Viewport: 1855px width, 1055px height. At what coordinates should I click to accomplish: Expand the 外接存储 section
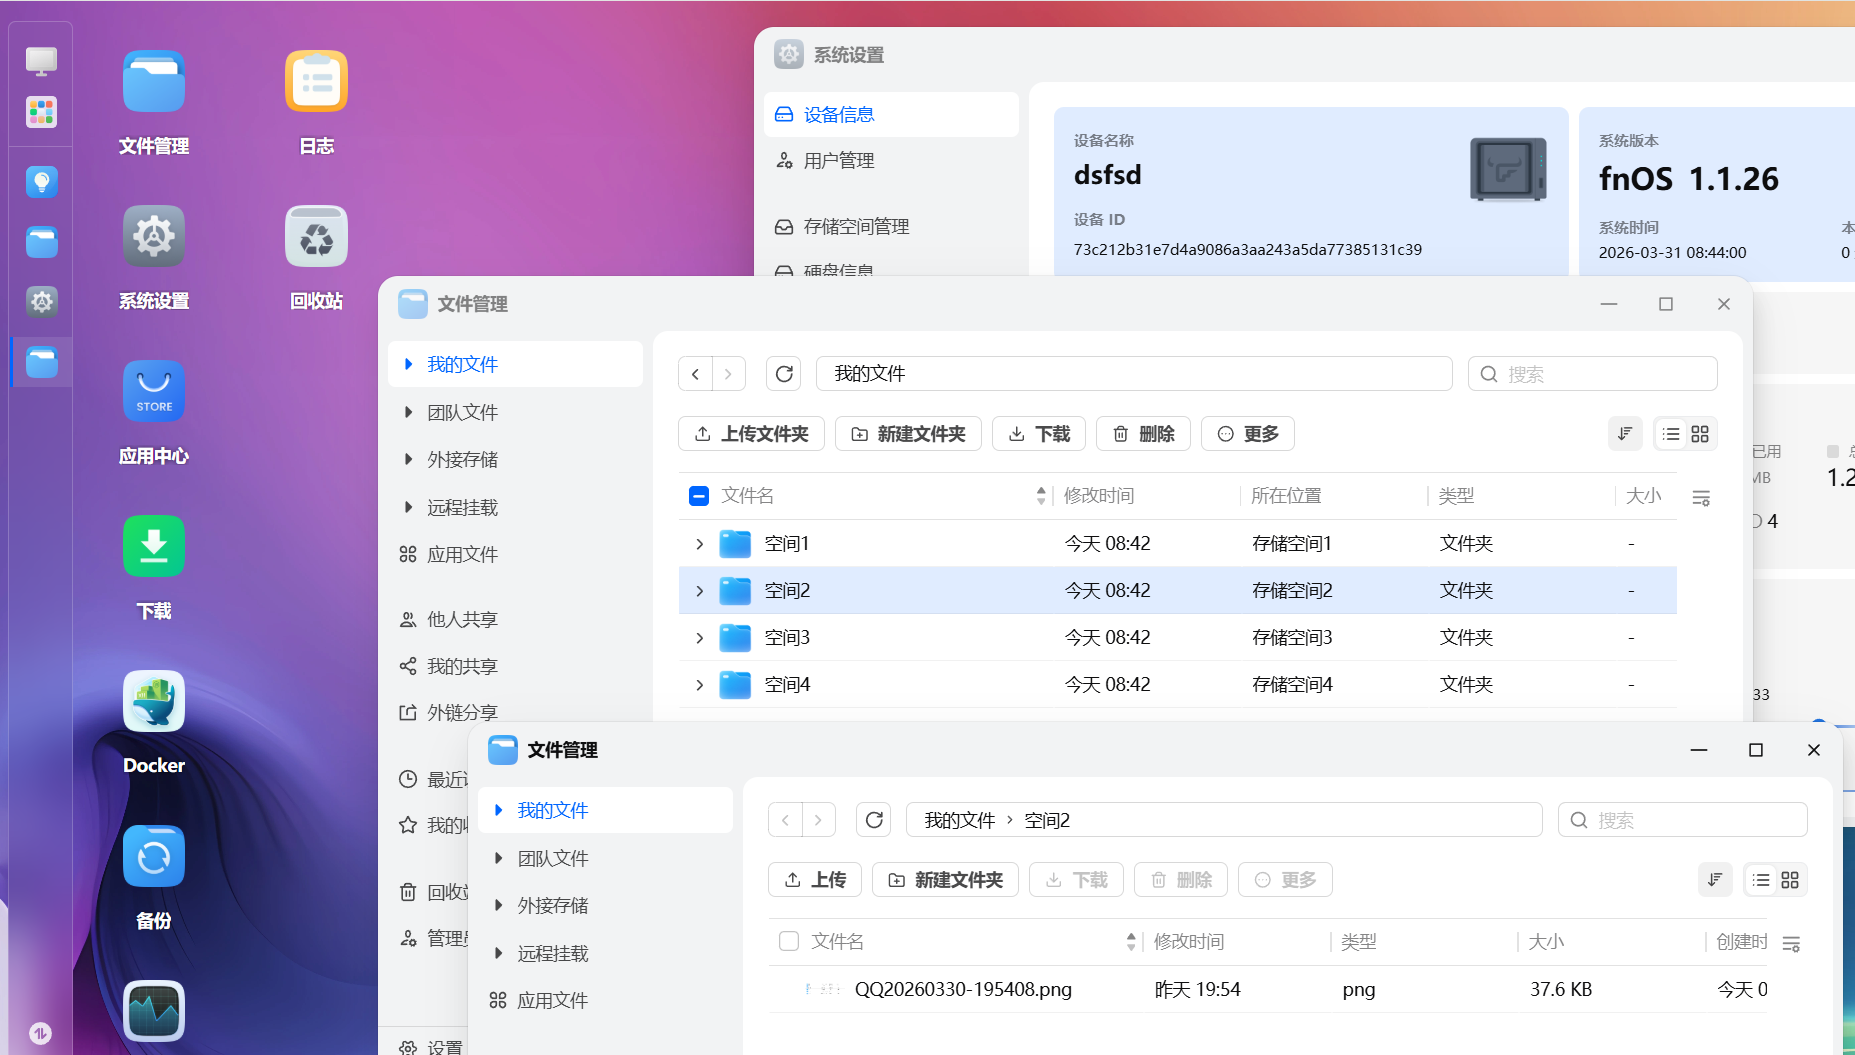(x=408, y=459)
